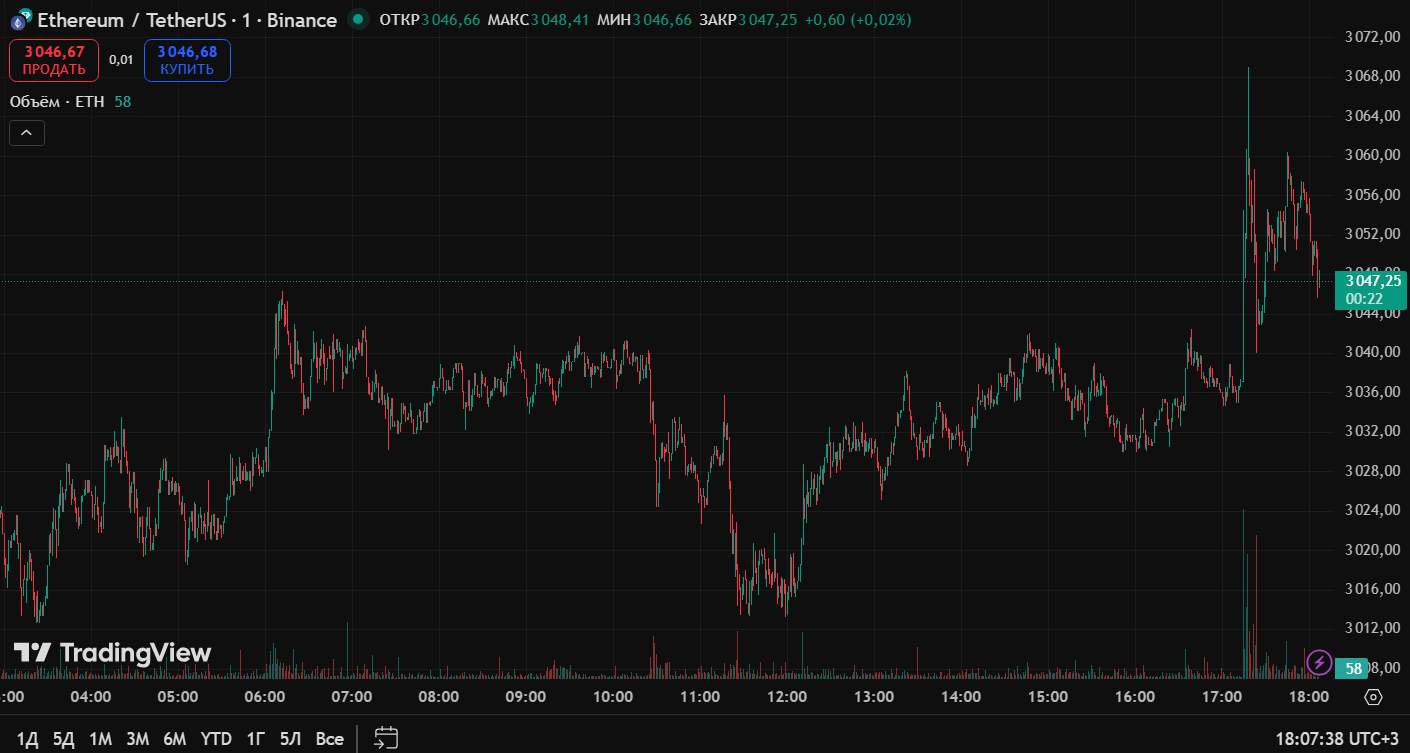Show all data with Все range

[329, 739]
